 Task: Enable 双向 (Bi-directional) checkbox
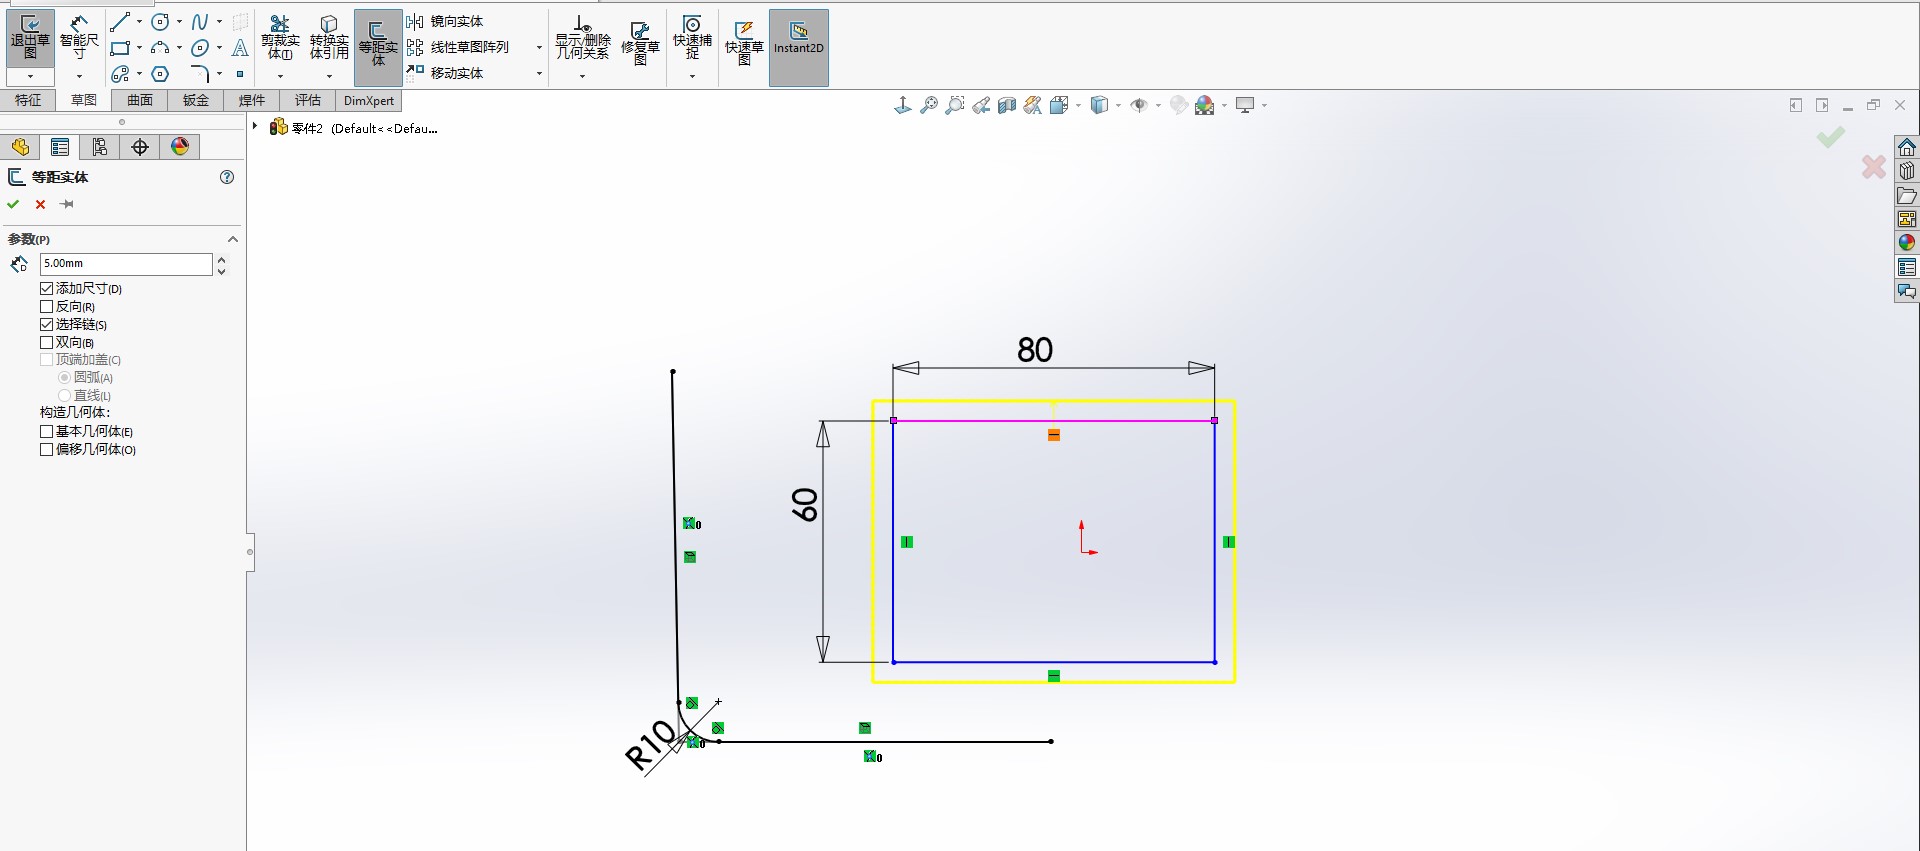click(46, 342)
